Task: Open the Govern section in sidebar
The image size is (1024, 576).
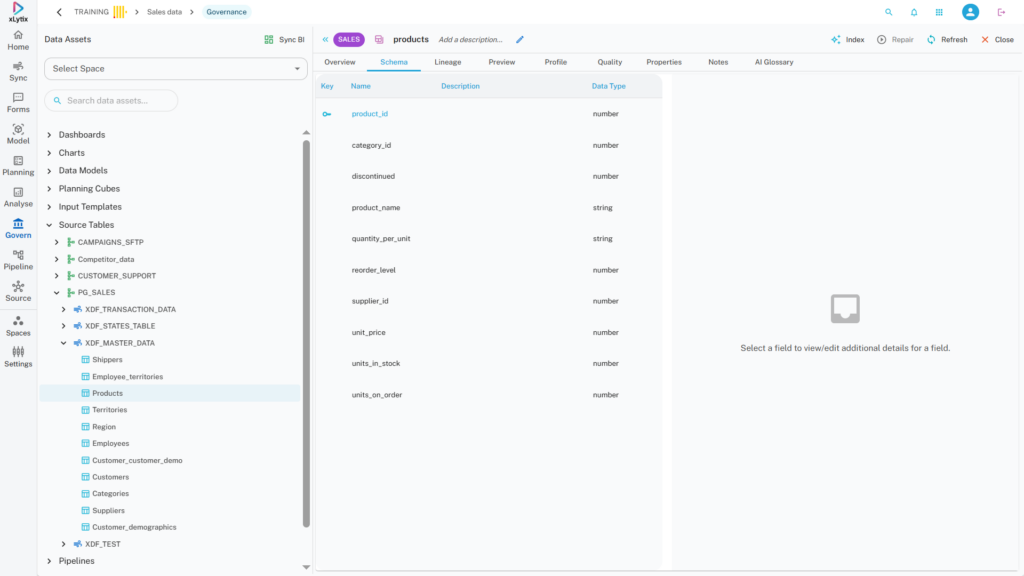Action: tap(18, 228)
